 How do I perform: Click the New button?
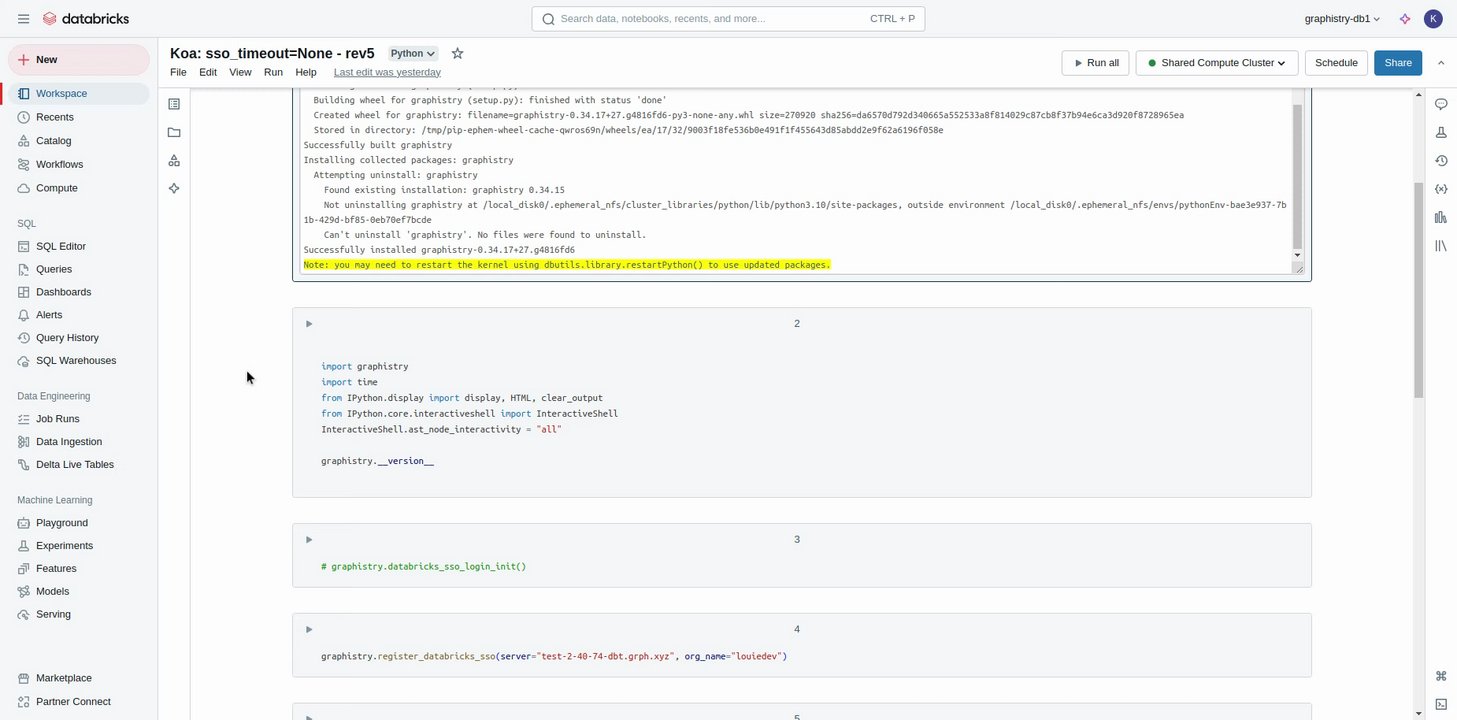78,60
